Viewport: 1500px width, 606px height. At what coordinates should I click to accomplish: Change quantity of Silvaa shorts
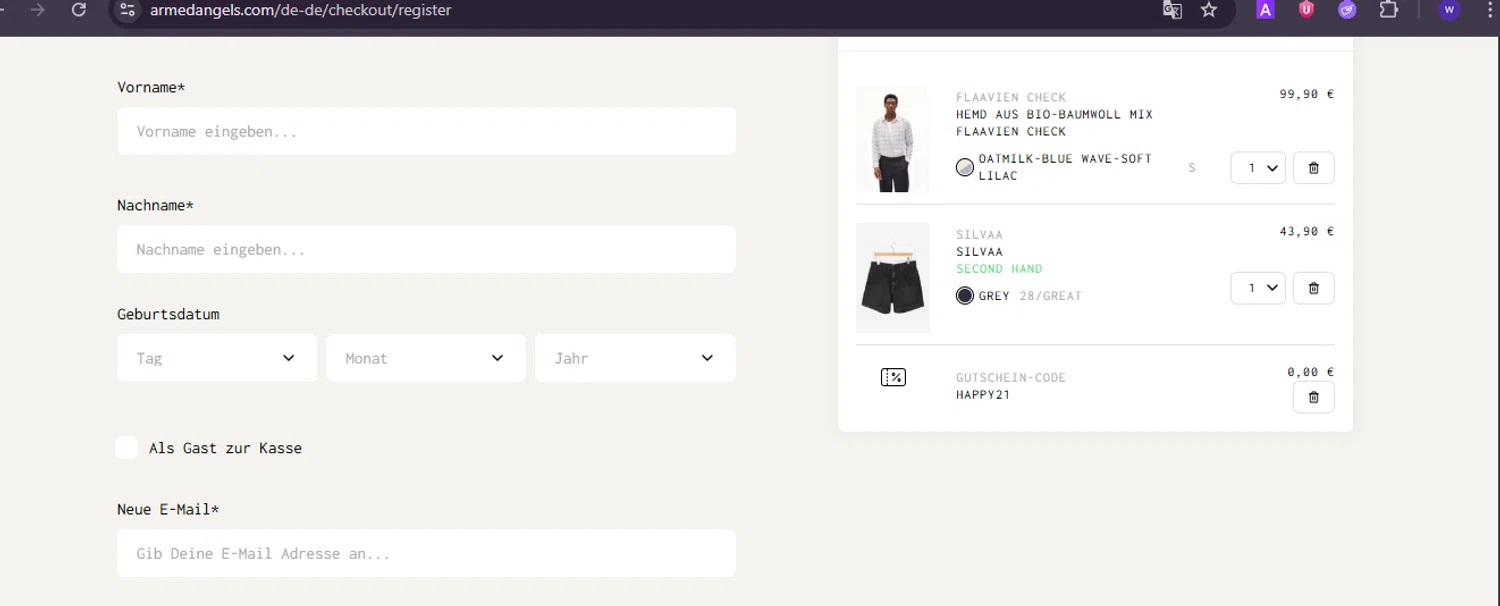pos(1258,288)
